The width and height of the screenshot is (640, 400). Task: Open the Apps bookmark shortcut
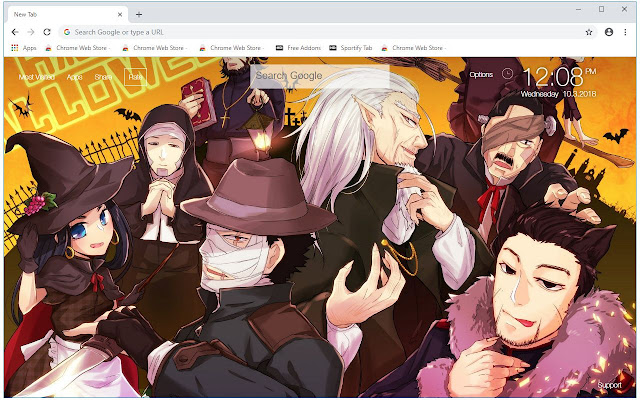(24, 48)
